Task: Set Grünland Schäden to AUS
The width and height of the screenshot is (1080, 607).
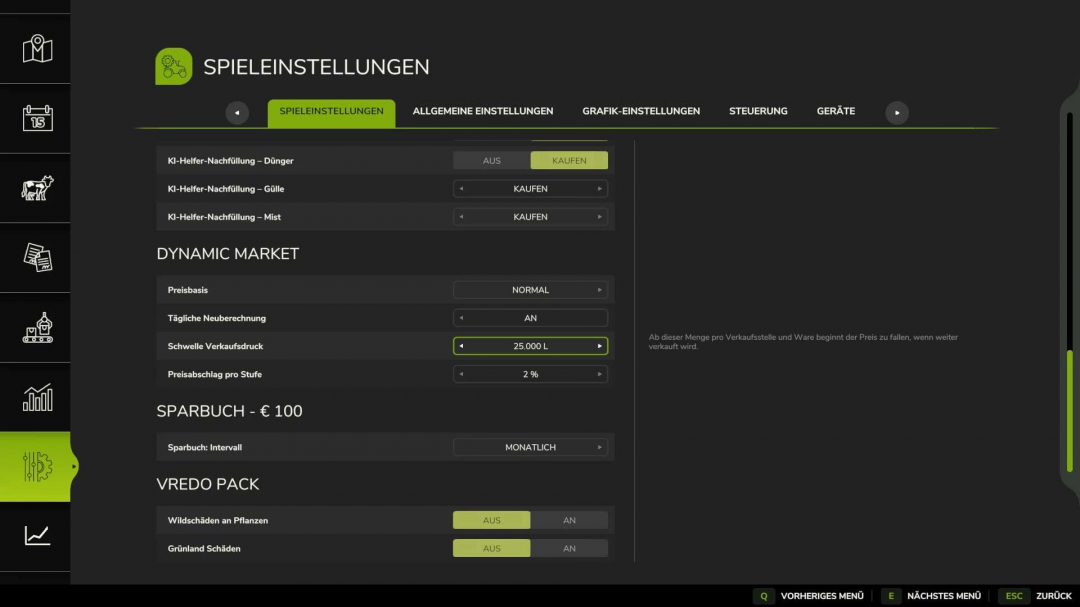Action: tap(492, 548)
